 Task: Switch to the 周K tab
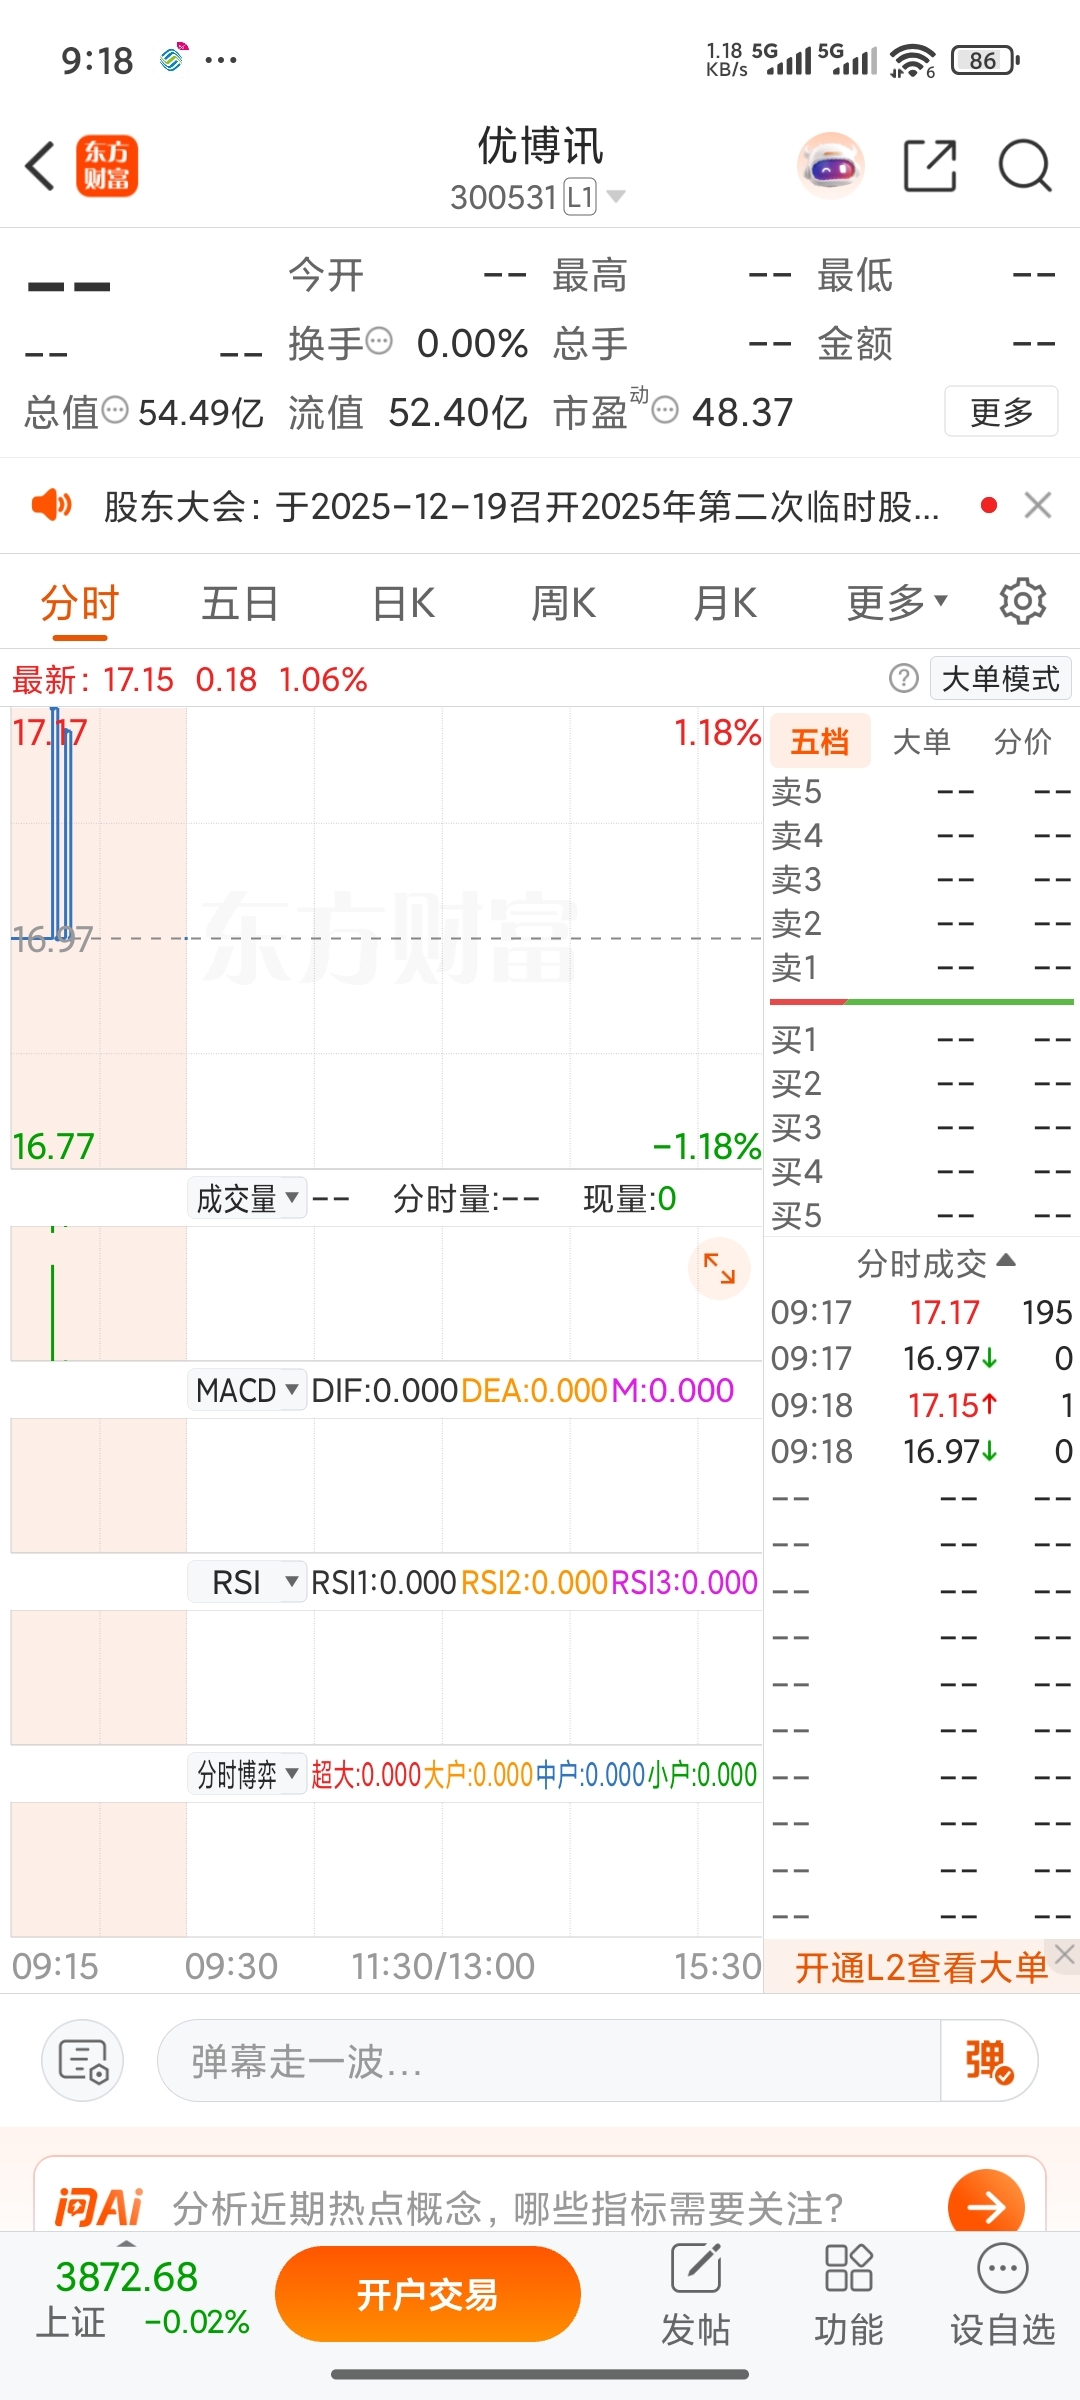point(563,603)
